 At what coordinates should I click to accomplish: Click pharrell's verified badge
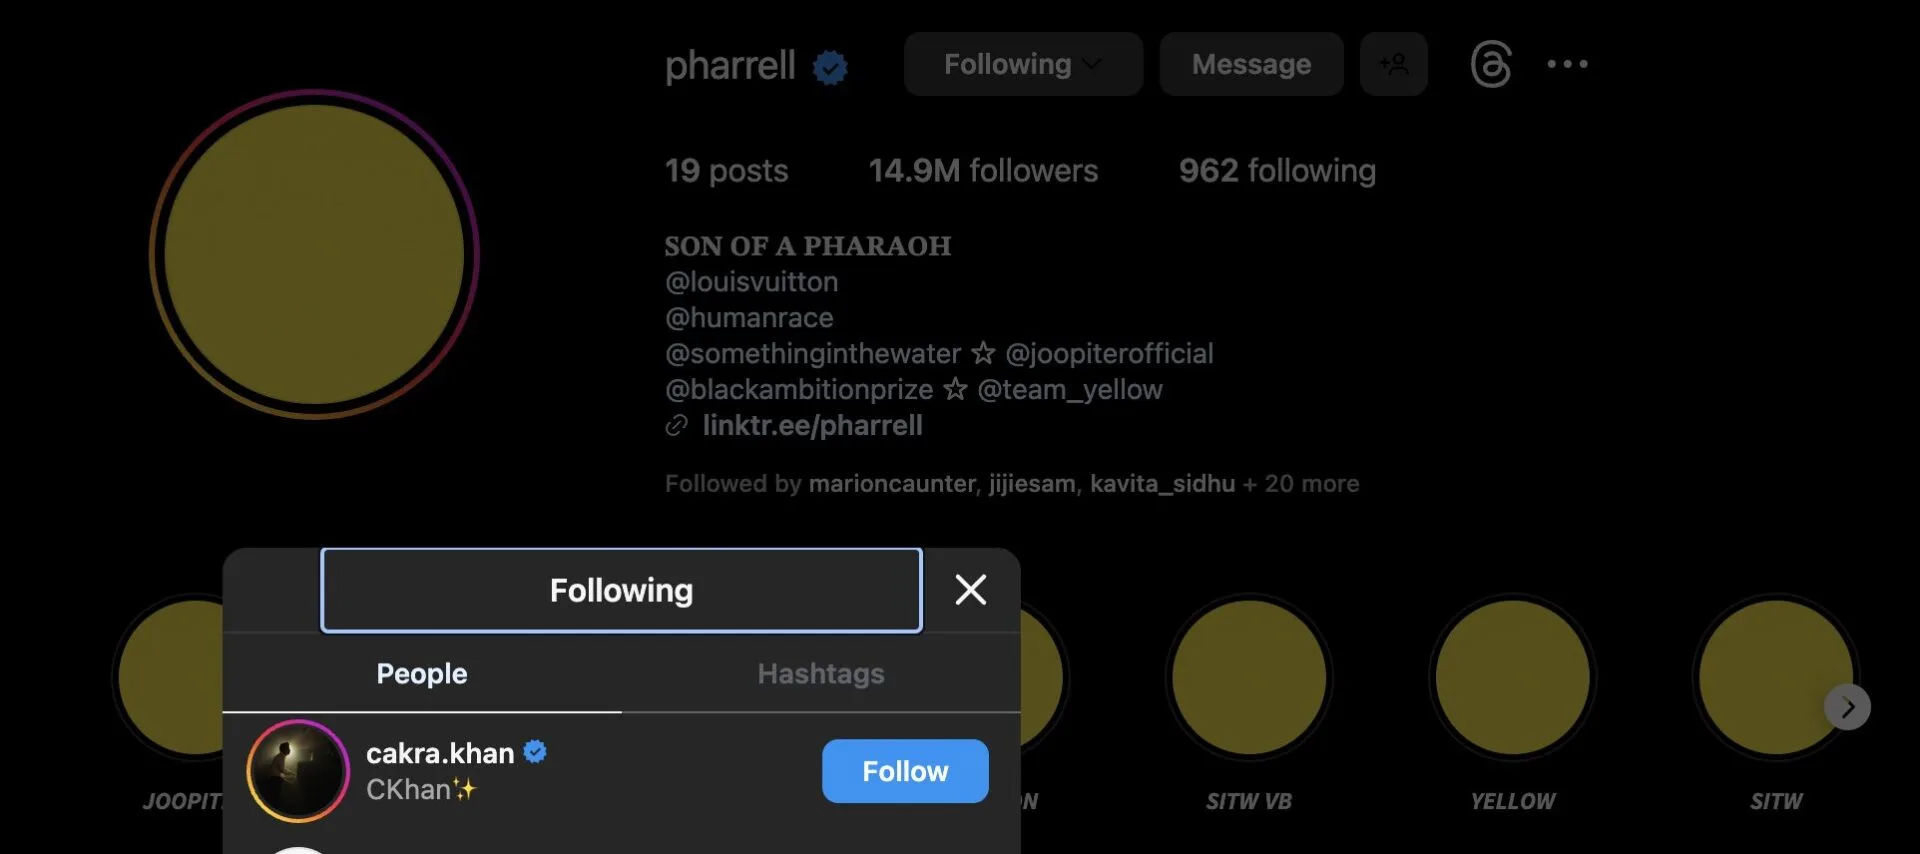pyautogui.click(x=830, y=67)
